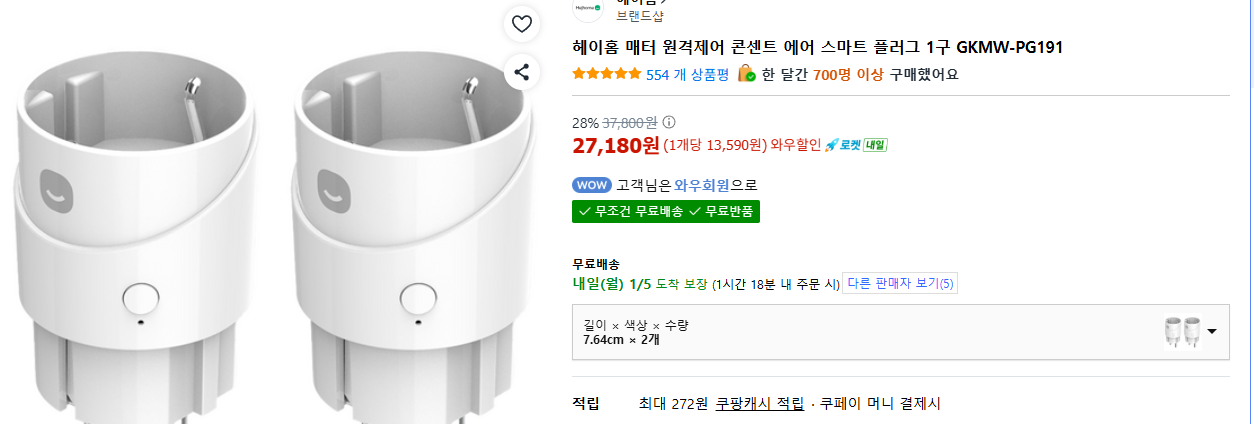The width and height of the screenshot is (1254, 424).
Task: Add product to wishlist with heart icon
Action: (x=521, y=24)
